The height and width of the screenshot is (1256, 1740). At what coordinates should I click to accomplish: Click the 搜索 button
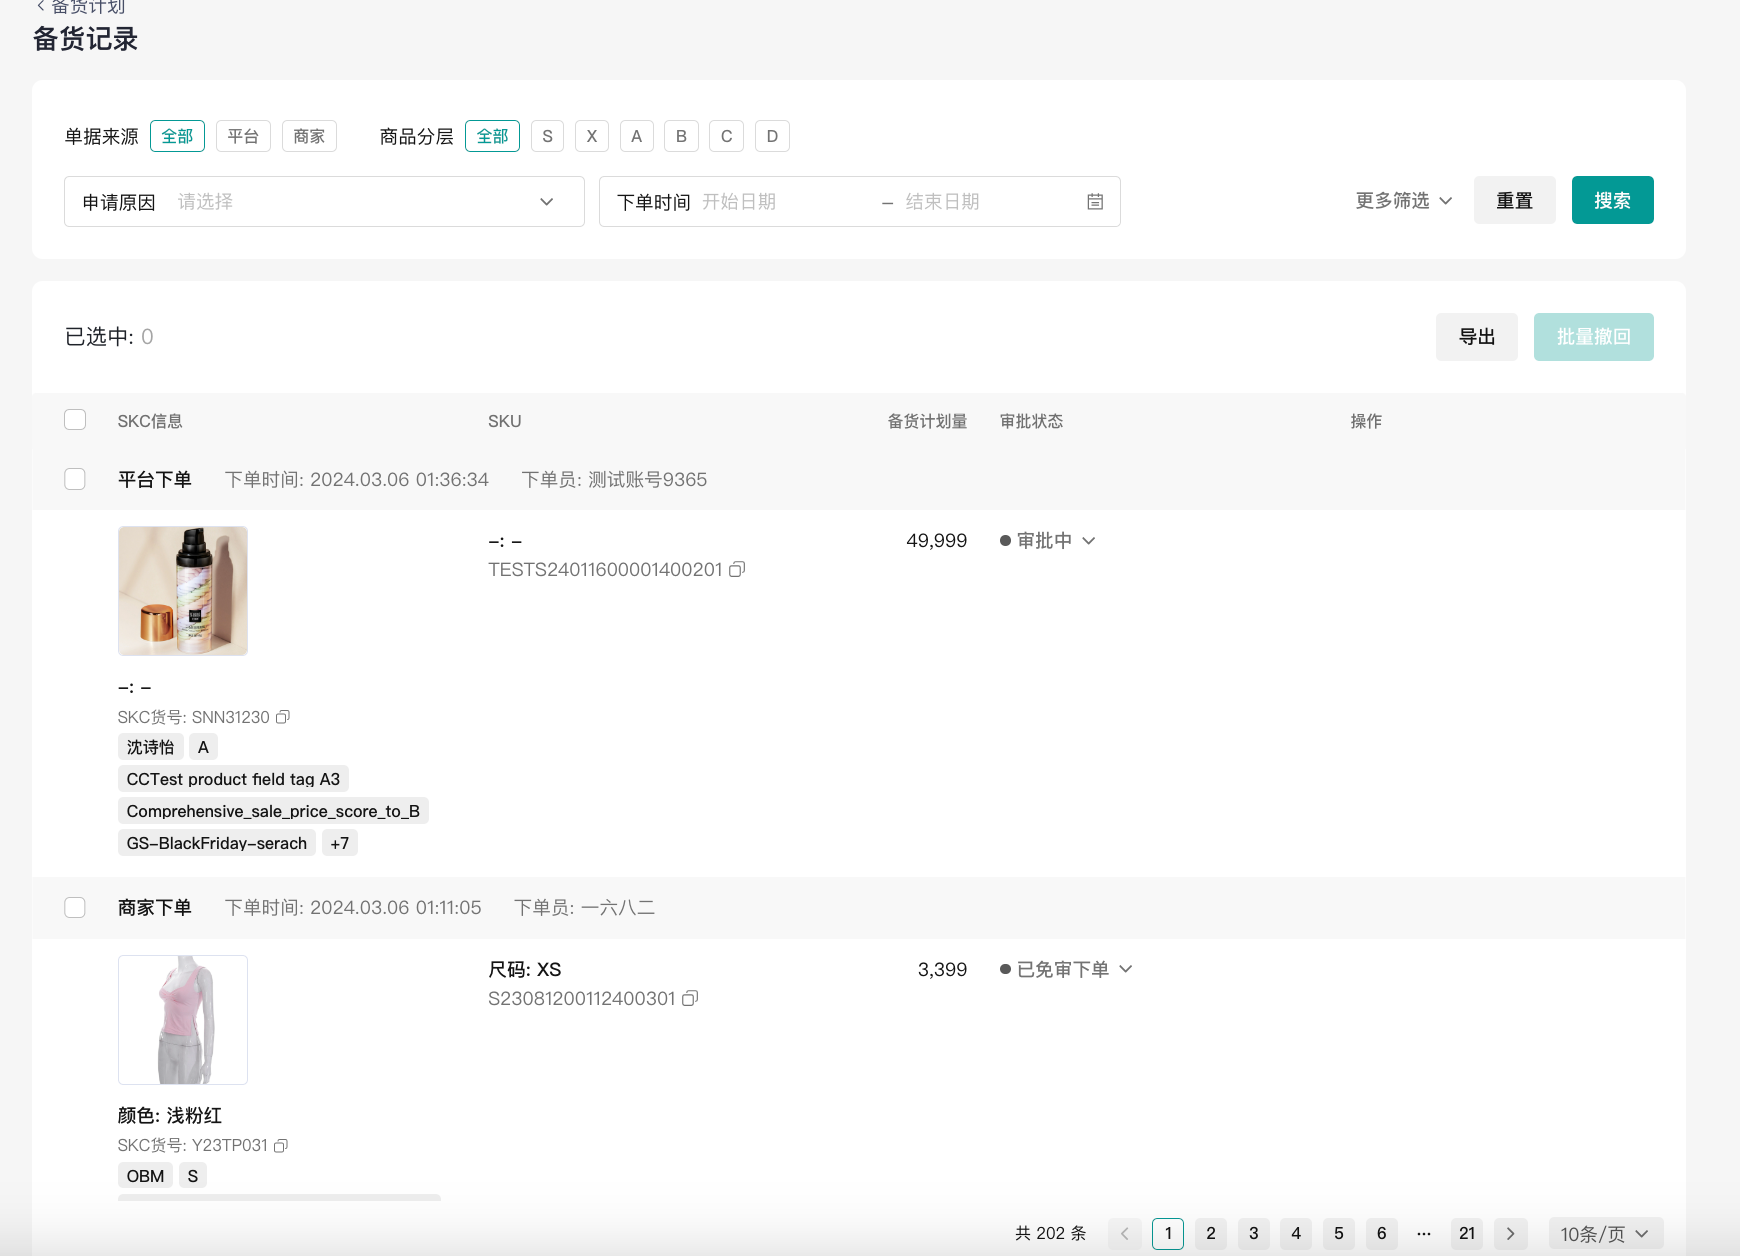[x=1612, y=200]
